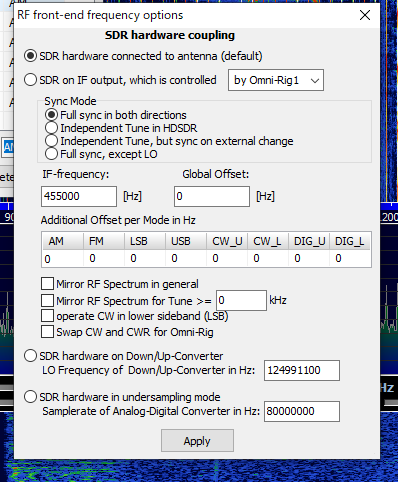This screenshot has width=398, height=482.
Task: Click the USB offset value cell
Action: (x=186, y=258)
